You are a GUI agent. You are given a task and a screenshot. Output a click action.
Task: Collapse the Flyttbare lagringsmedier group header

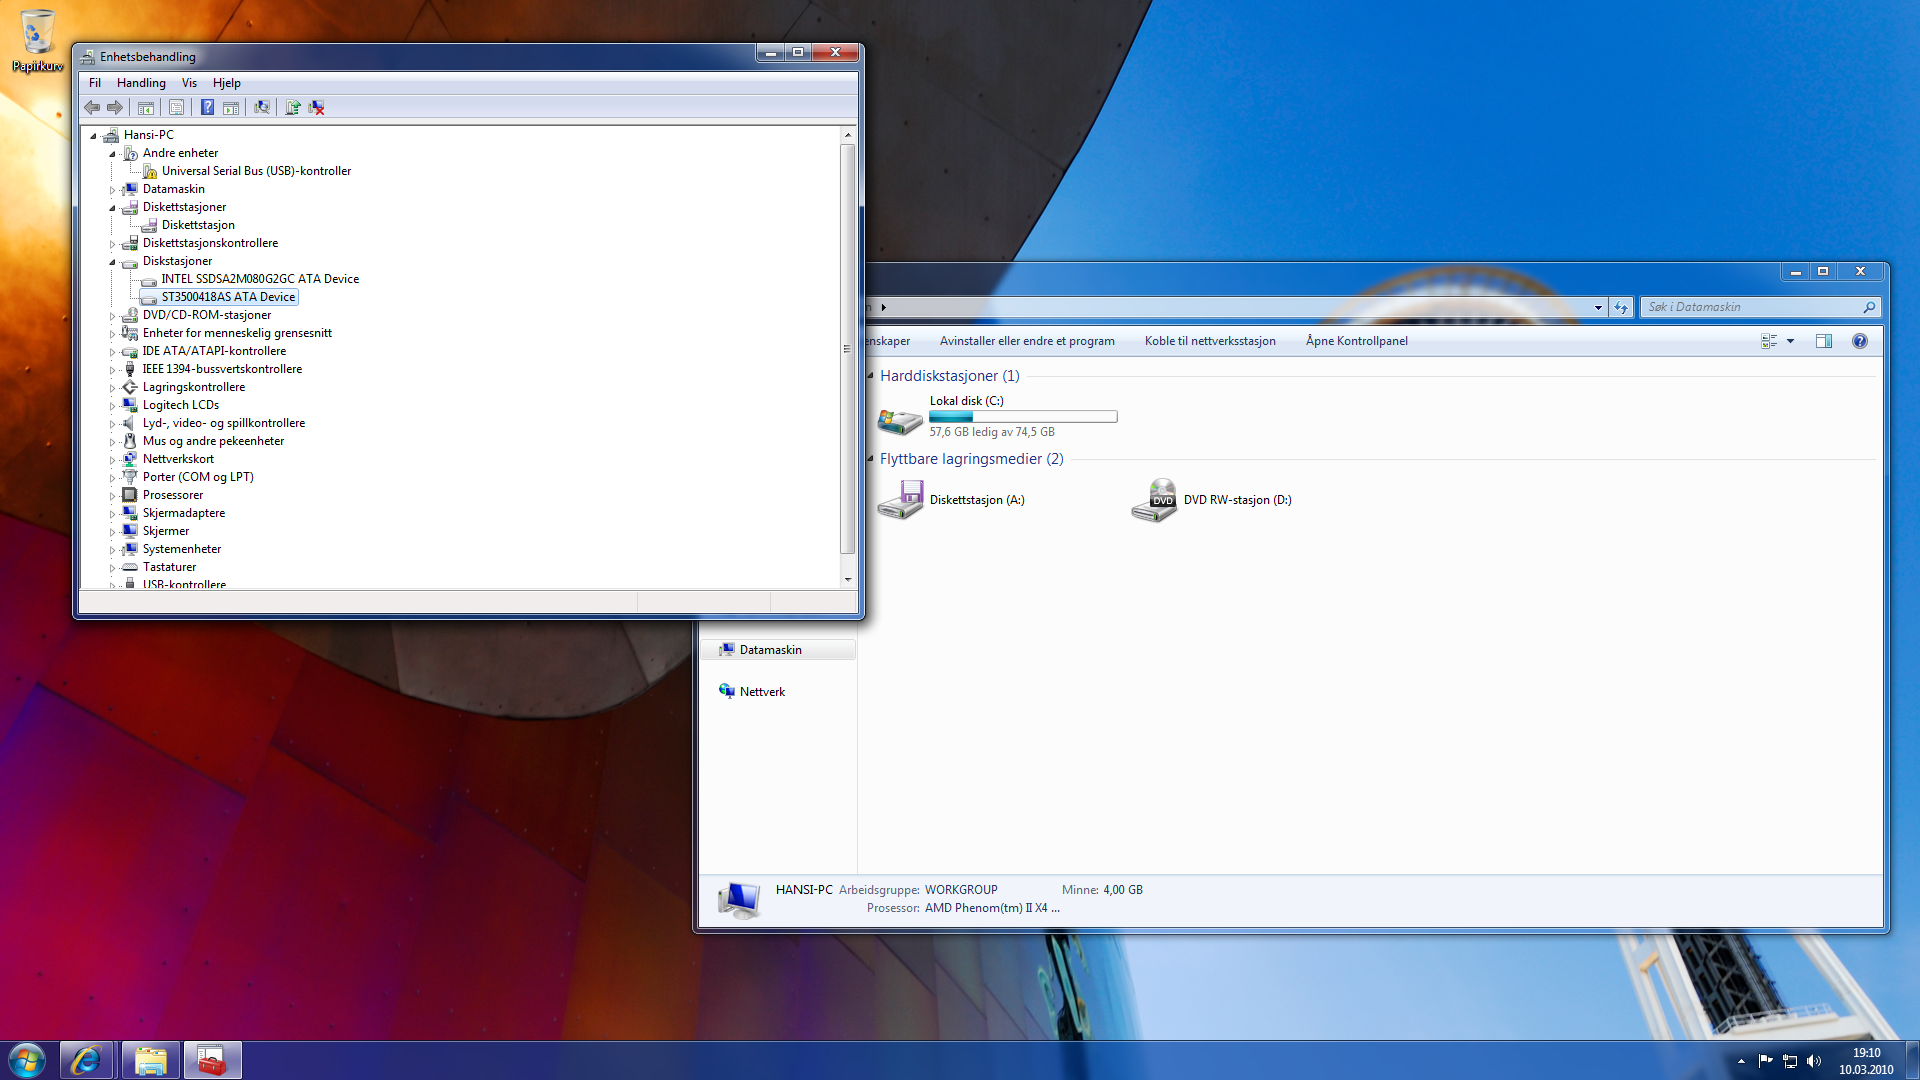870,459
